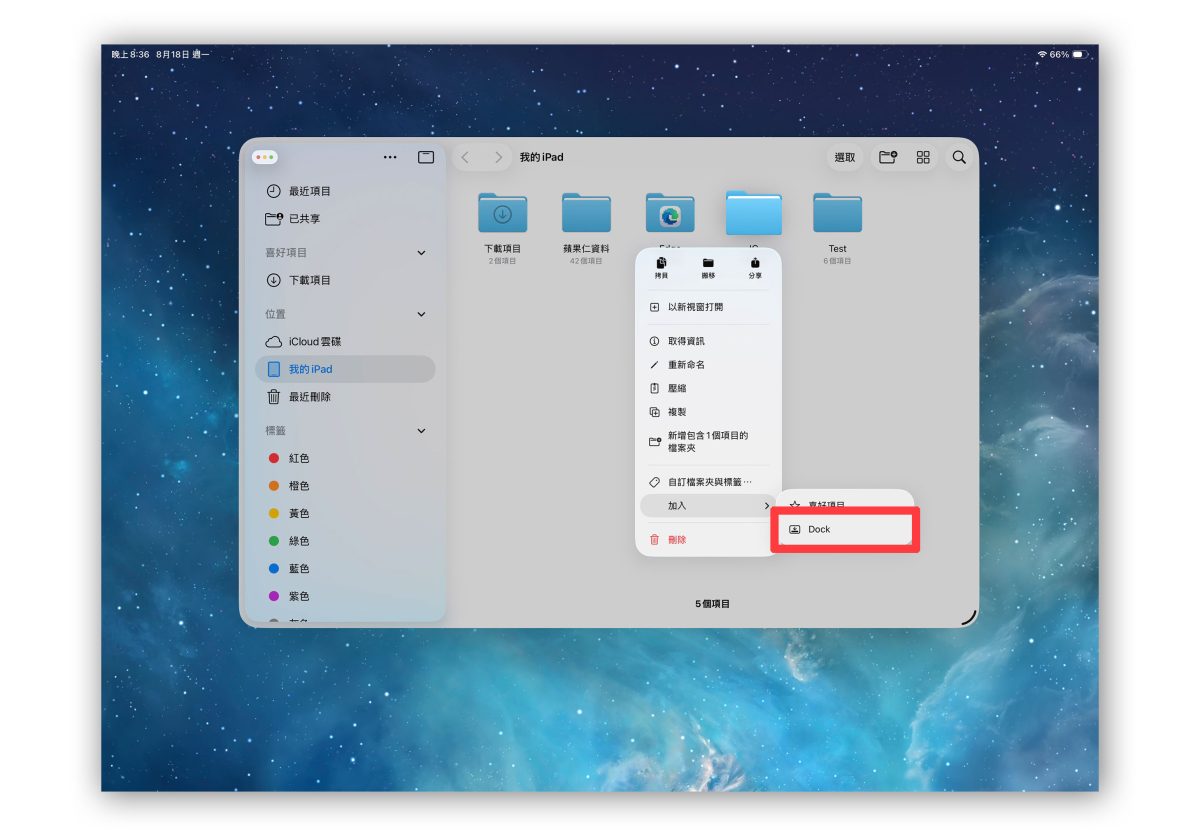The height and width of the screenshot is (836, 1200).
Task: Click the 晚上8:36 time in status bar
Action: [130, 54]
